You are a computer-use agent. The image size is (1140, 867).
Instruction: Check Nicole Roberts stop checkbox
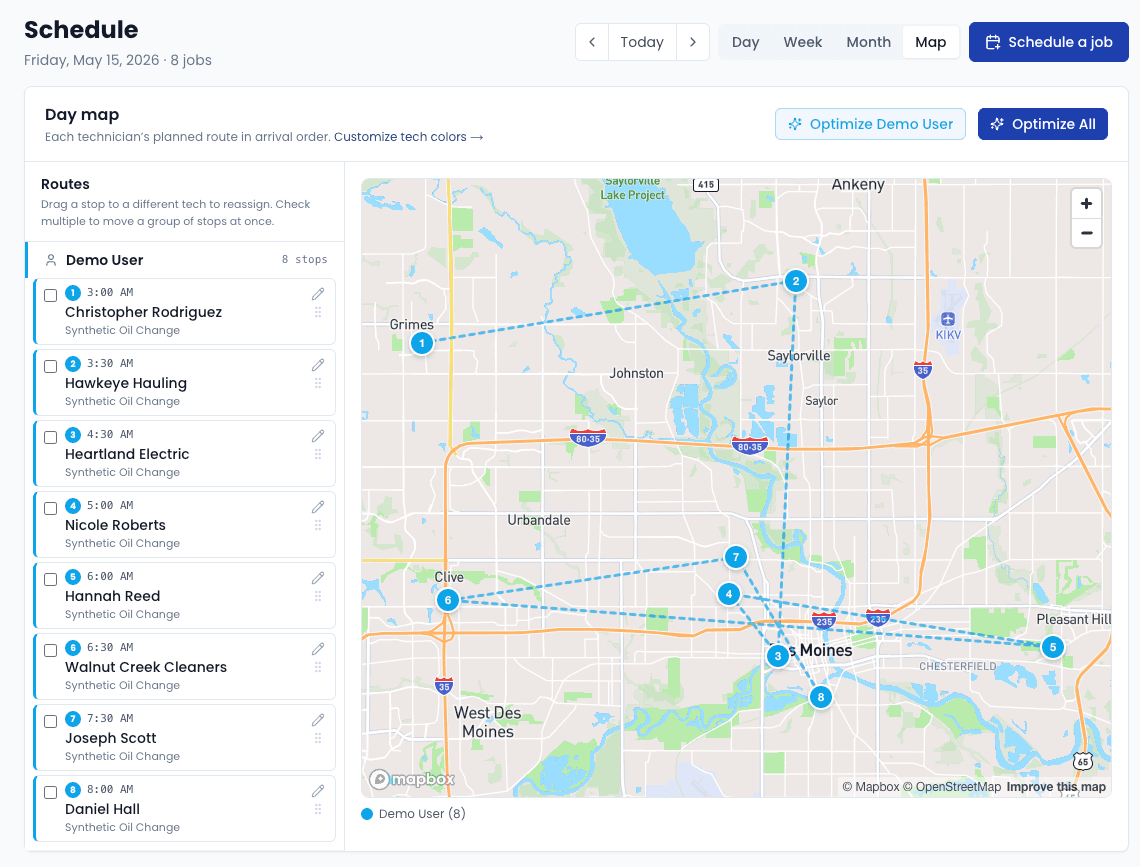[50, 508]
